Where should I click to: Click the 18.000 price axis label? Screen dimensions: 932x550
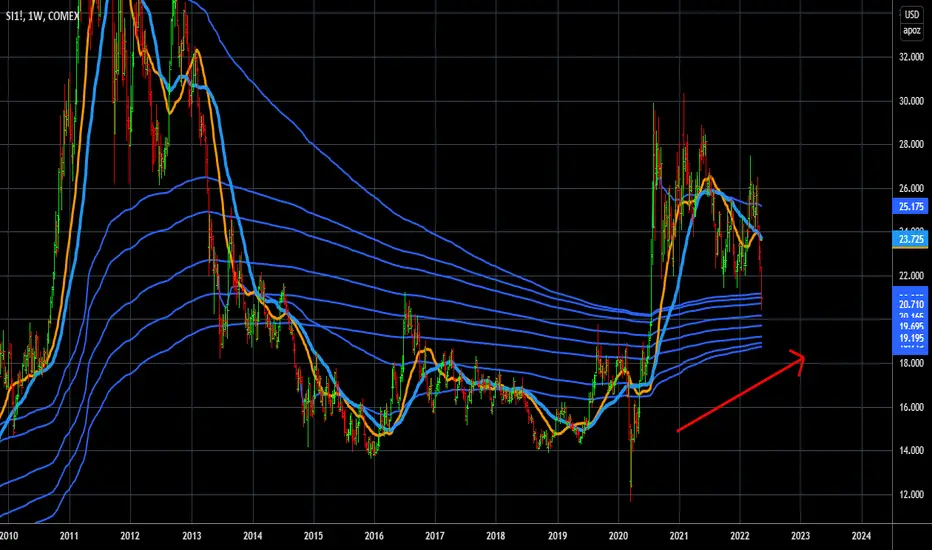tap(912, 363)
